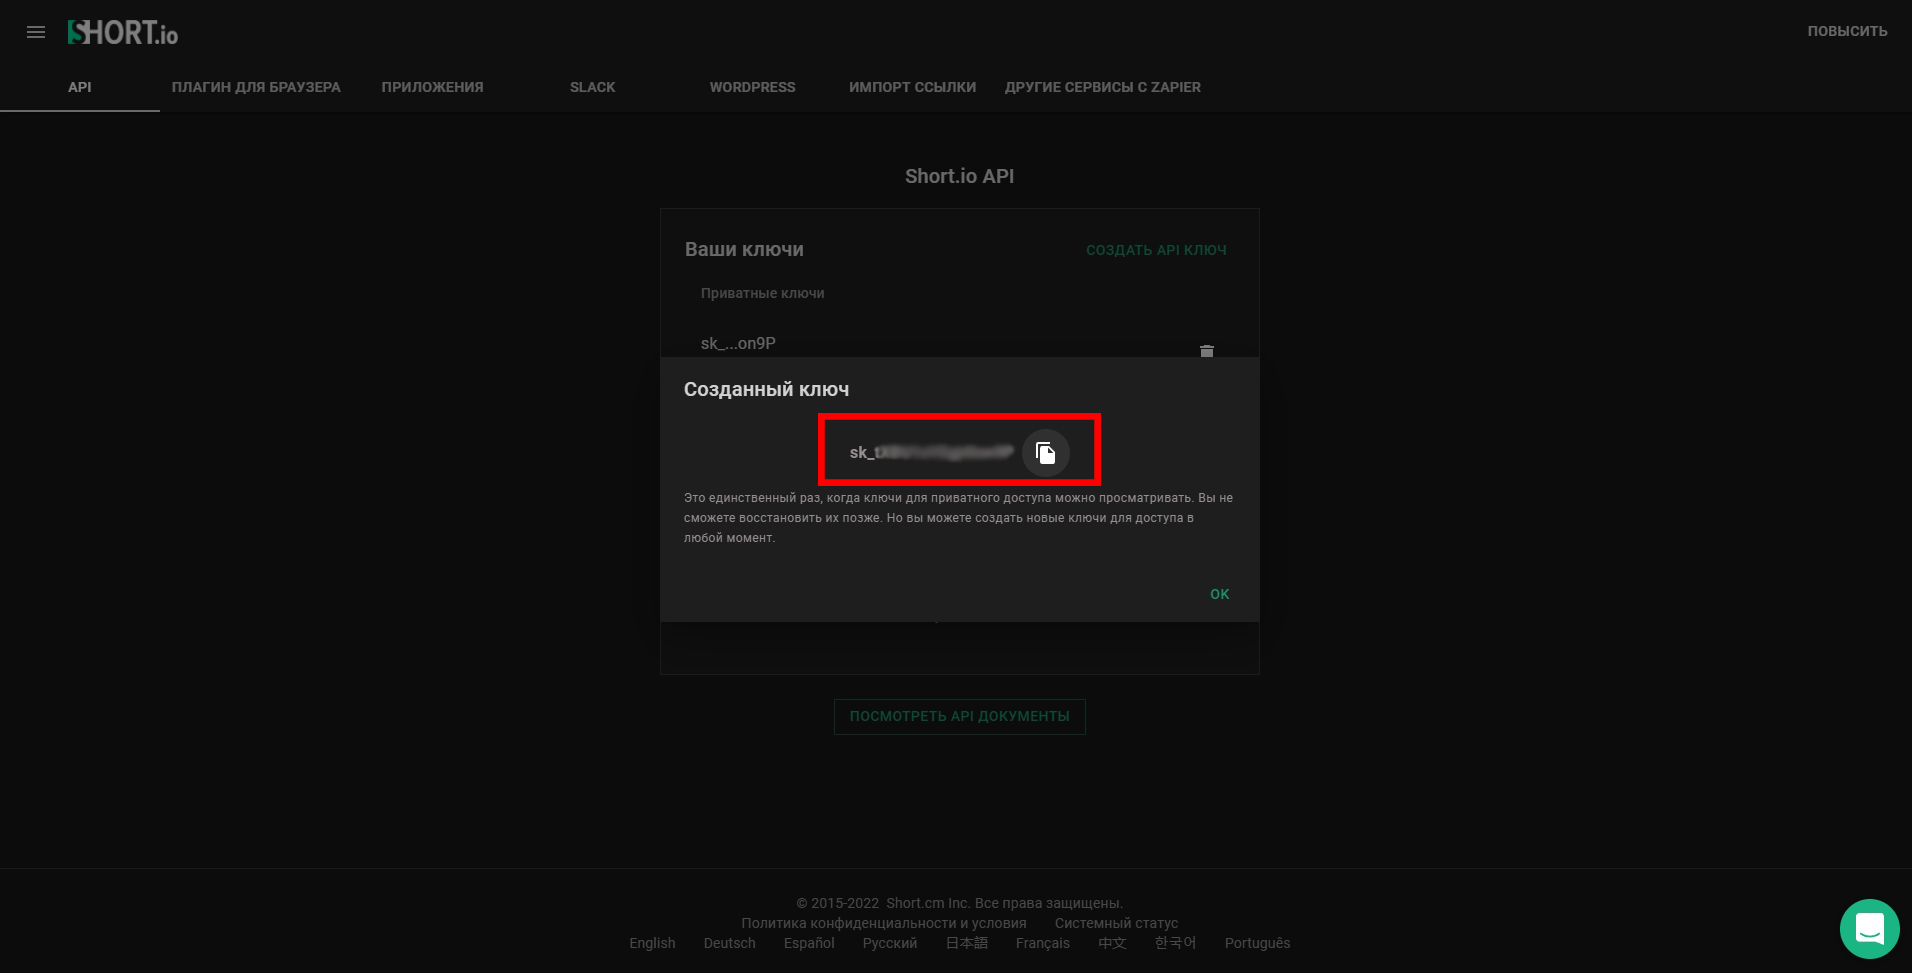Click the Созданный ключ dialog title
This screenshot has width=1912, height=973.
[766, 389]
